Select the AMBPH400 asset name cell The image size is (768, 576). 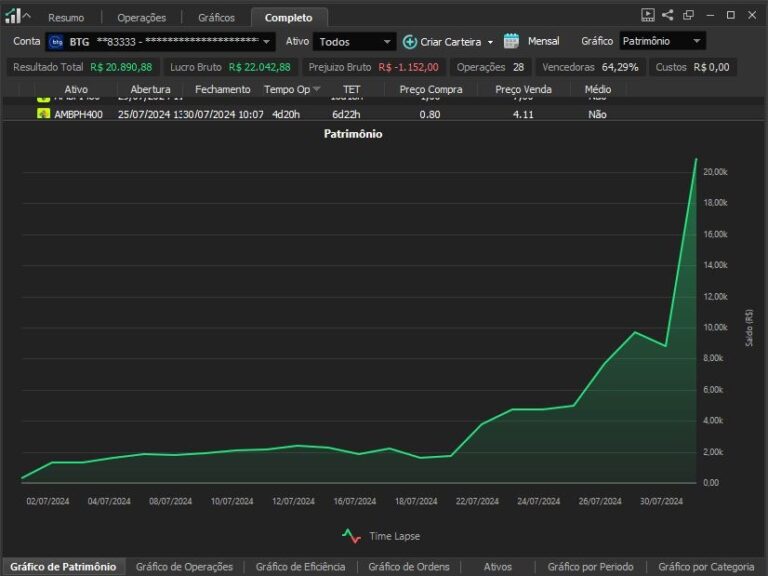coord(78,115)
